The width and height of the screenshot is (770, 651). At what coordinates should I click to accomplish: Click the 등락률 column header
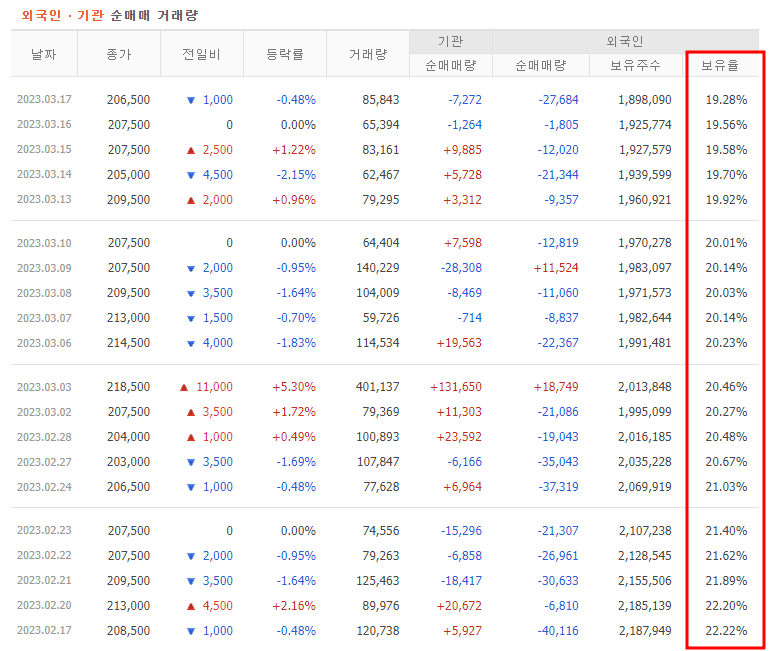pyautogui.click(x=285, y=54)
